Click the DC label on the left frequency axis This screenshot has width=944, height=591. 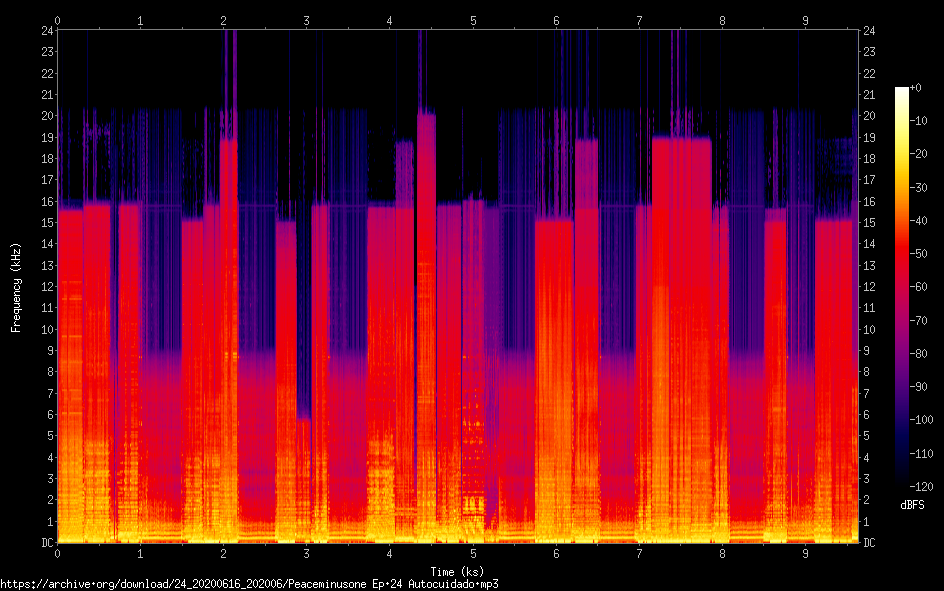[45, 543]
